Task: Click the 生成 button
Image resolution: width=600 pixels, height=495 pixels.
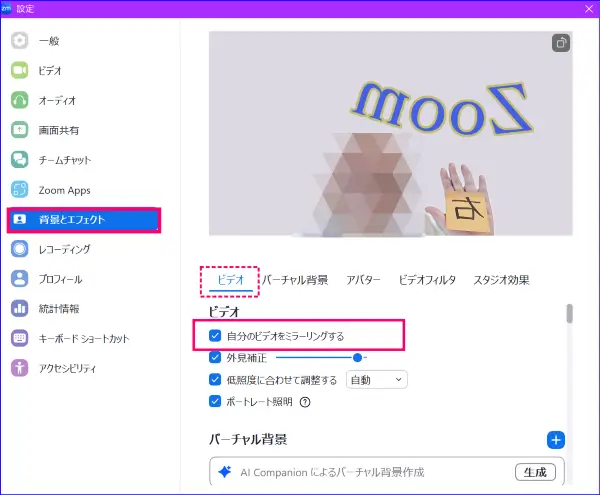Action: click(535, 472)
